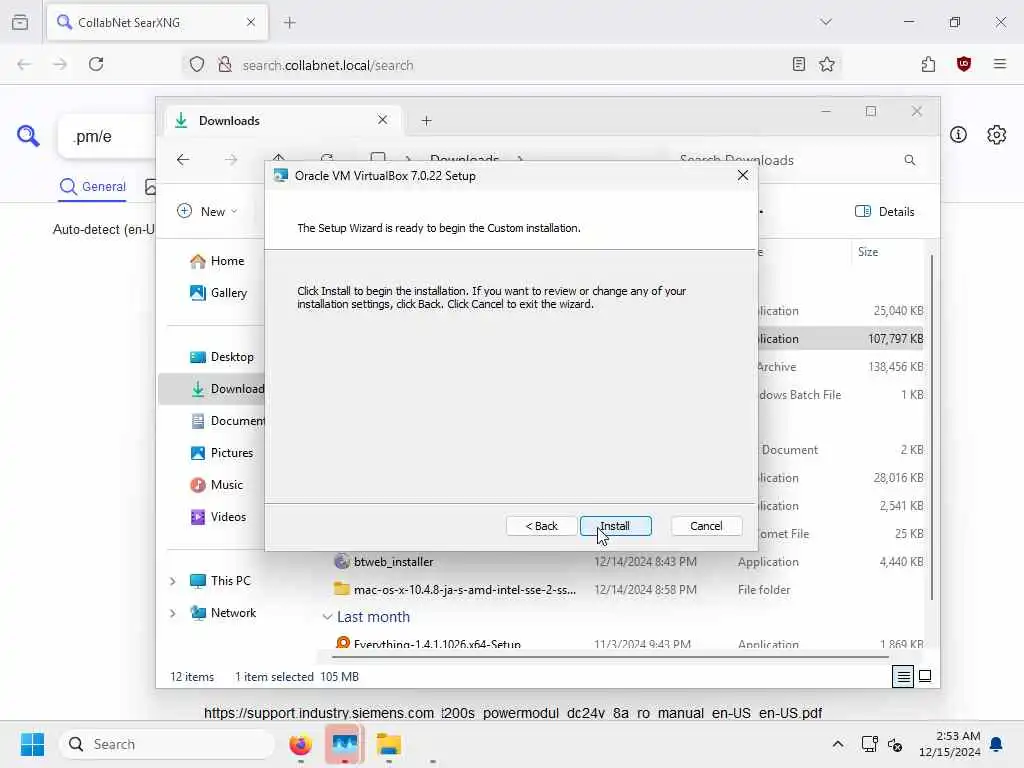The image size is (1024, 768).
Task: Click the Explorer horizontal scrollbar
Action: [x=611, y=656]
